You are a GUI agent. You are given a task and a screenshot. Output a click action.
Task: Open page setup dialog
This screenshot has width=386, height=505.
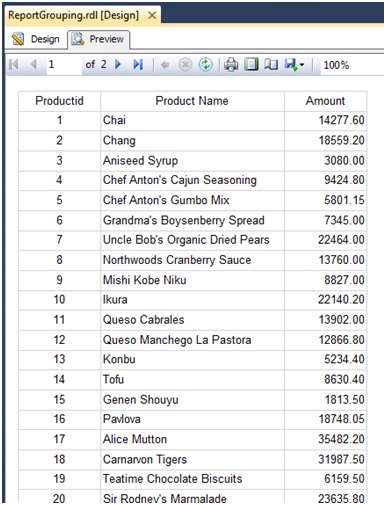tap(271, 64)
